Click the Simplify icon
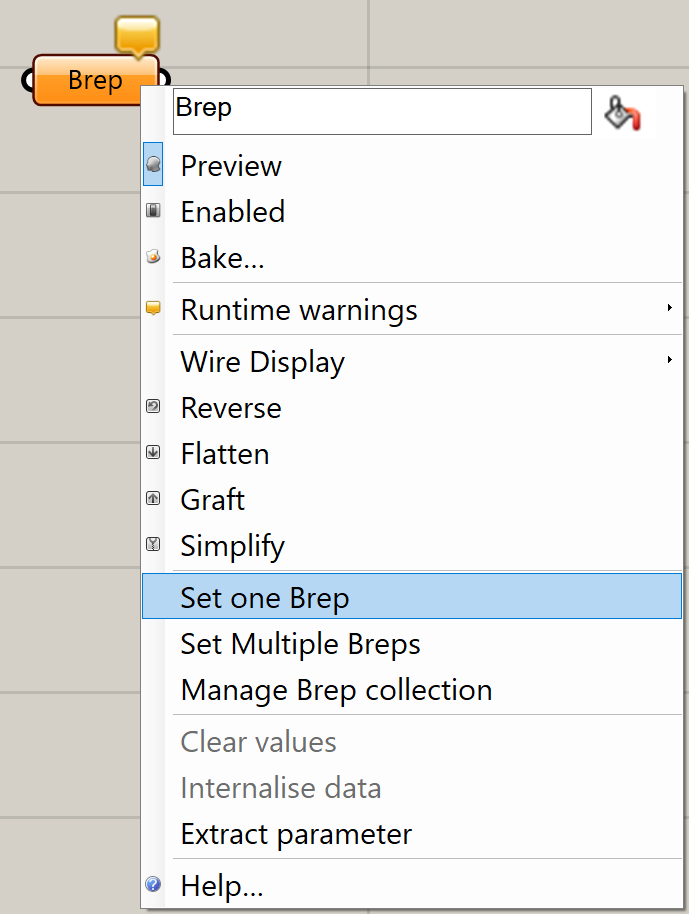The height and width of the screenshot is (914, 689). coord(153,545)
